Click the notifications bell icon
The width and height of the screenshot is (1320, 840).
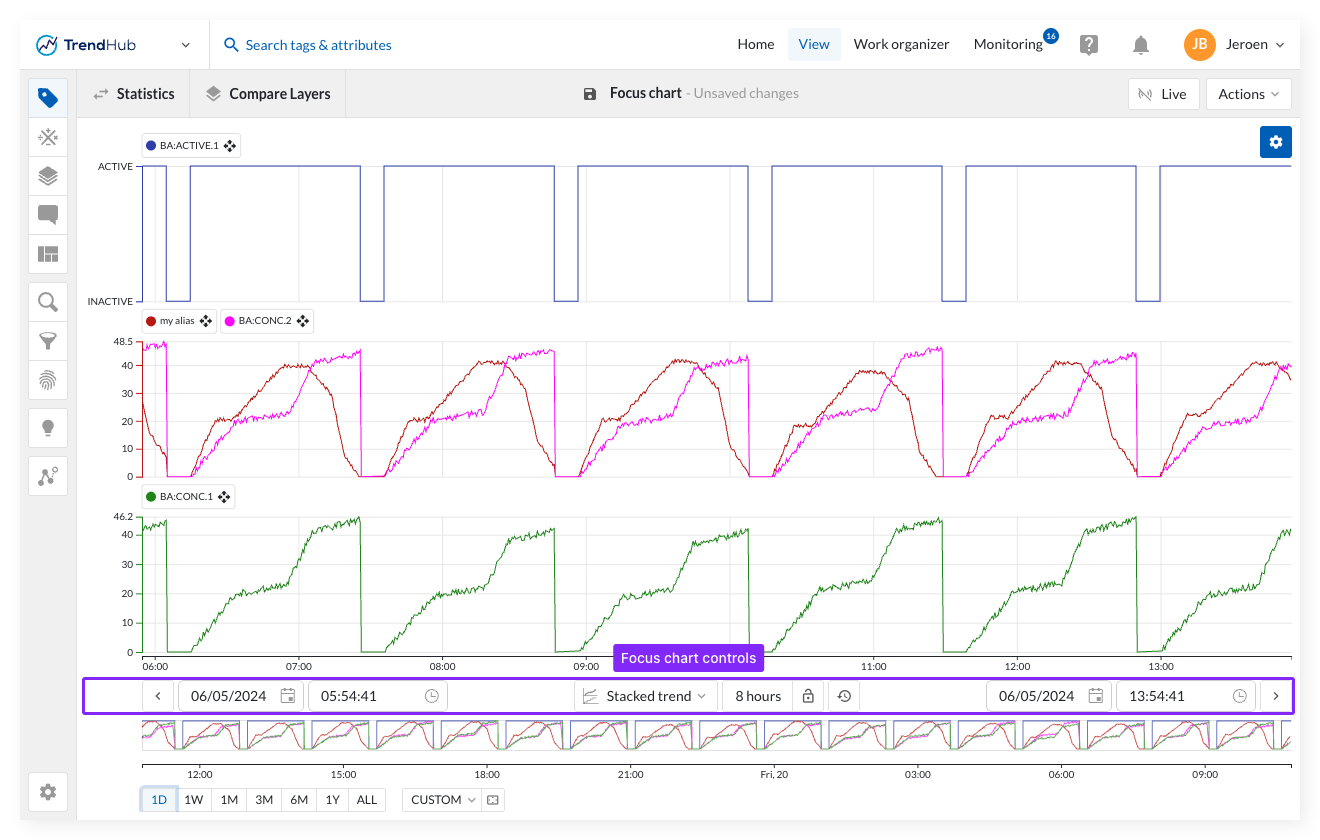pyautogui.click(x=1140, y=45)
